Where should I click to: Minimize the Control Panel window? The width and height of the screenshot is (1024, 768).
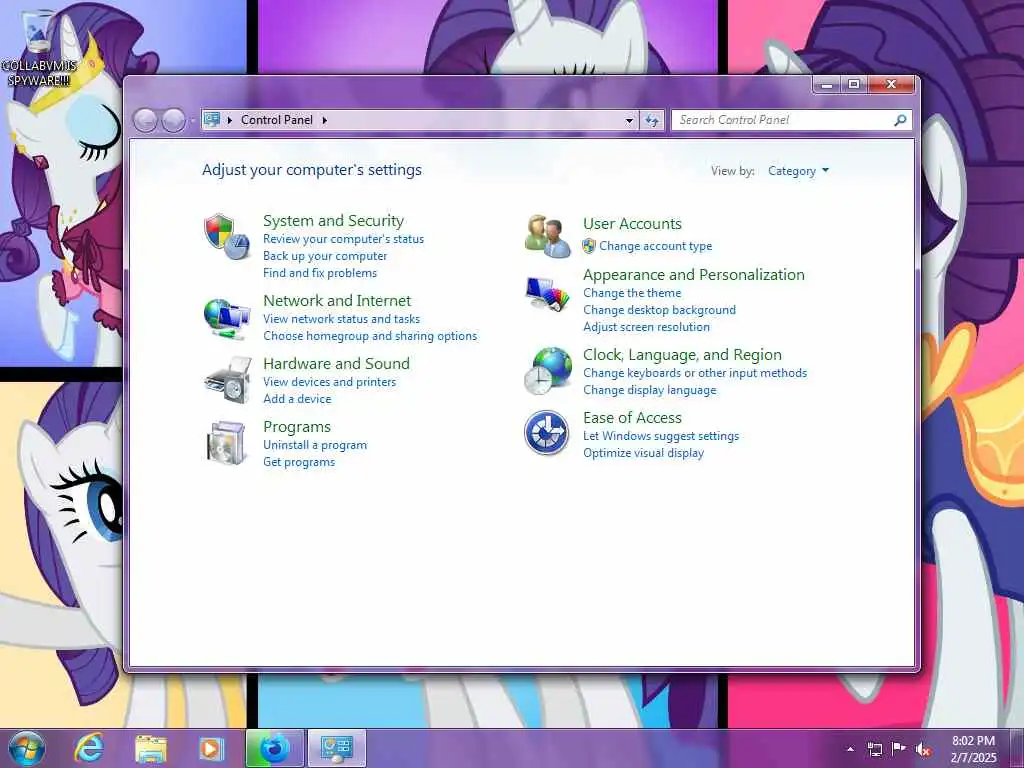(827, 84)
